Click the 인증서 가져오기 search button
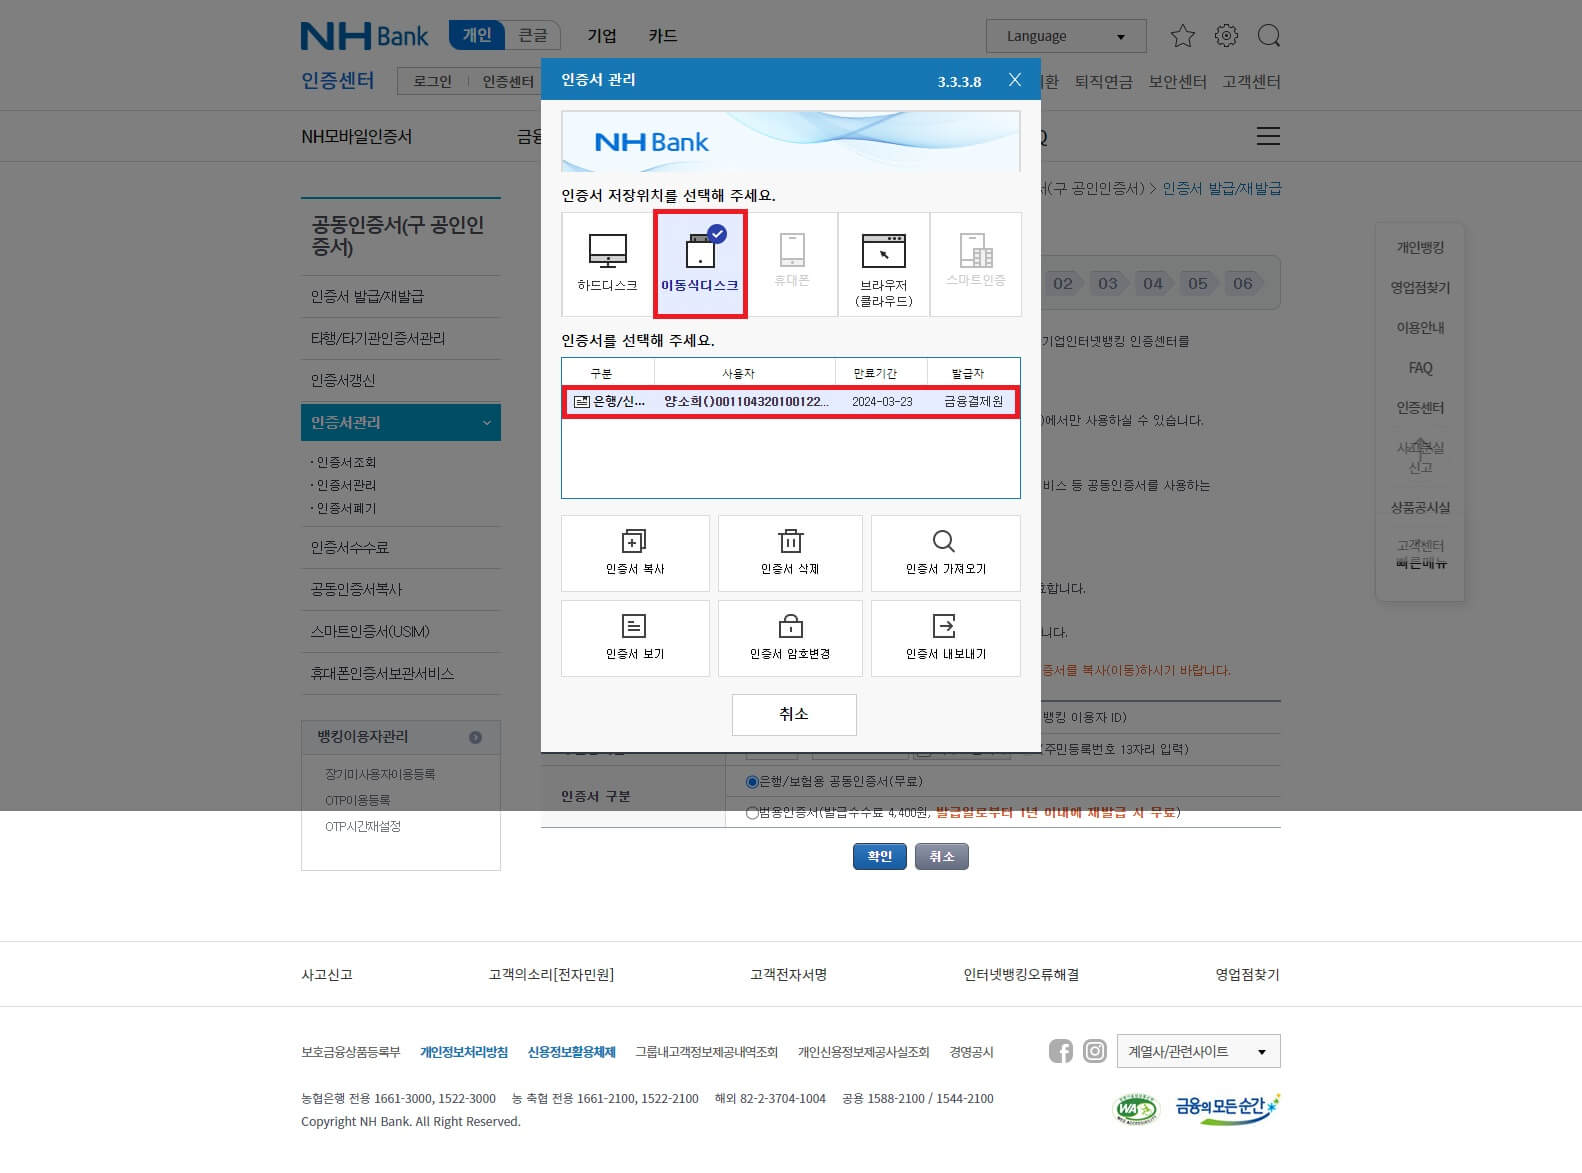The image size is (1582, 1173). tap(945, 553)
